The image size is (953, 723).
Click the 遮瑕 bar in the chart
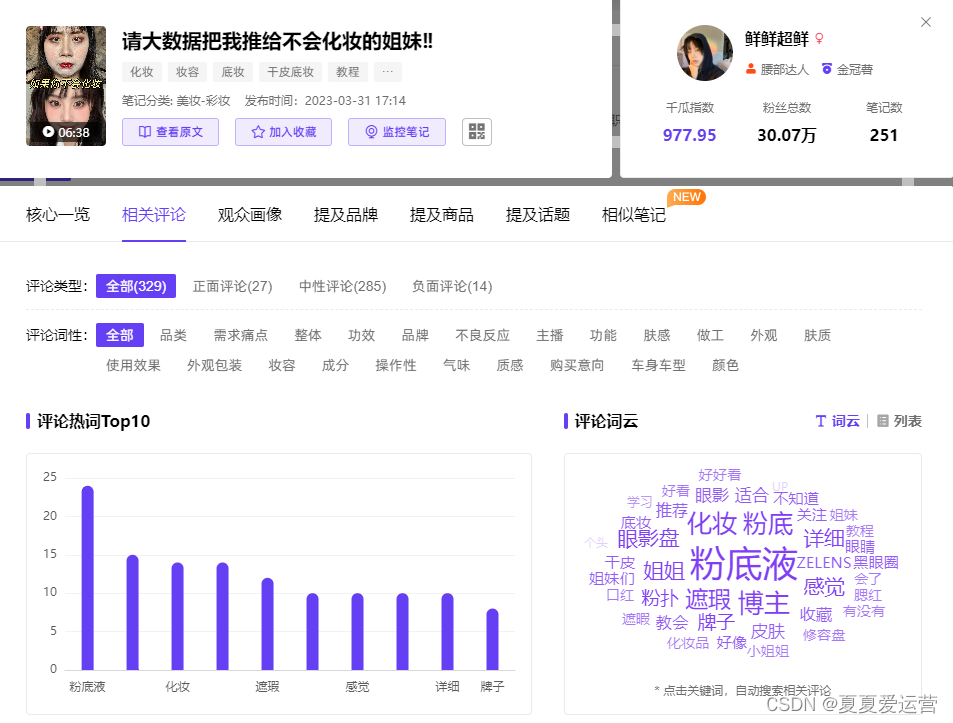(x=267, y=624)
